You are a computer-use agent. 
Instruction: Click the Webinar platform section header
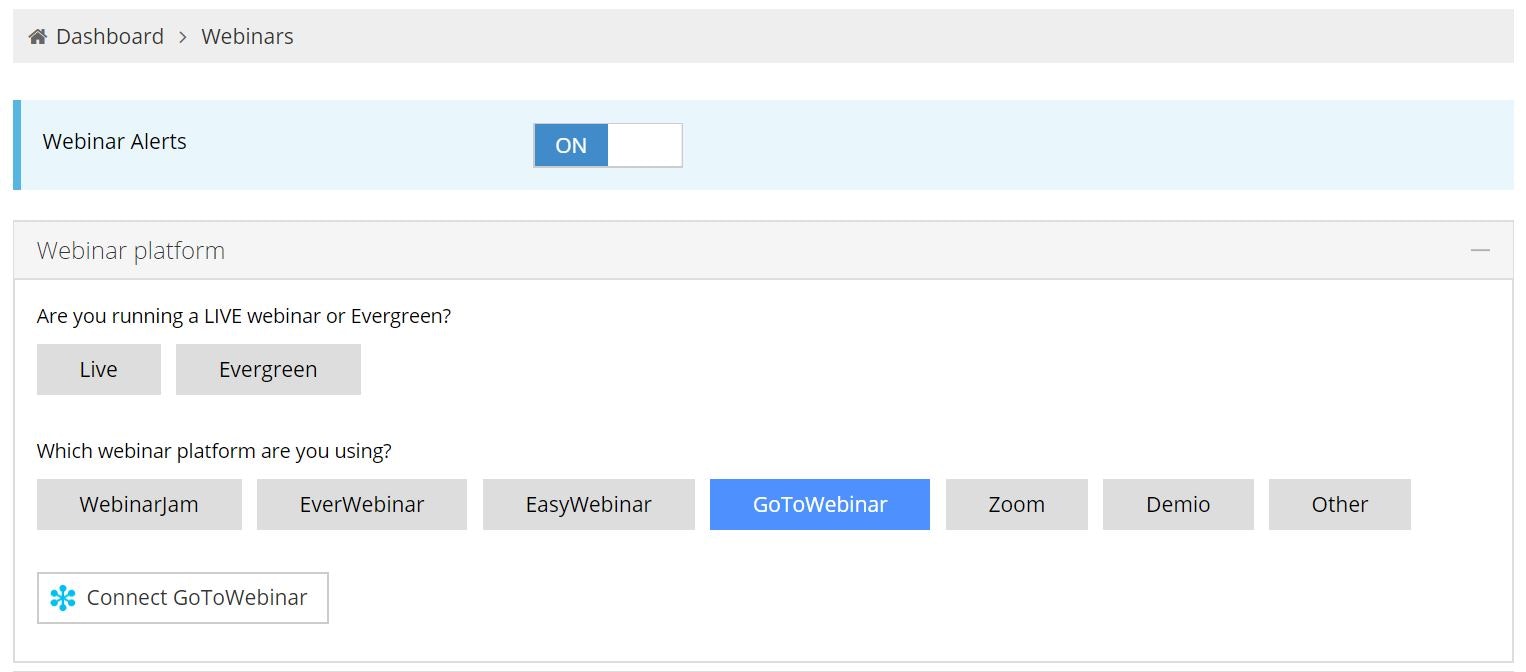(130, 250)
